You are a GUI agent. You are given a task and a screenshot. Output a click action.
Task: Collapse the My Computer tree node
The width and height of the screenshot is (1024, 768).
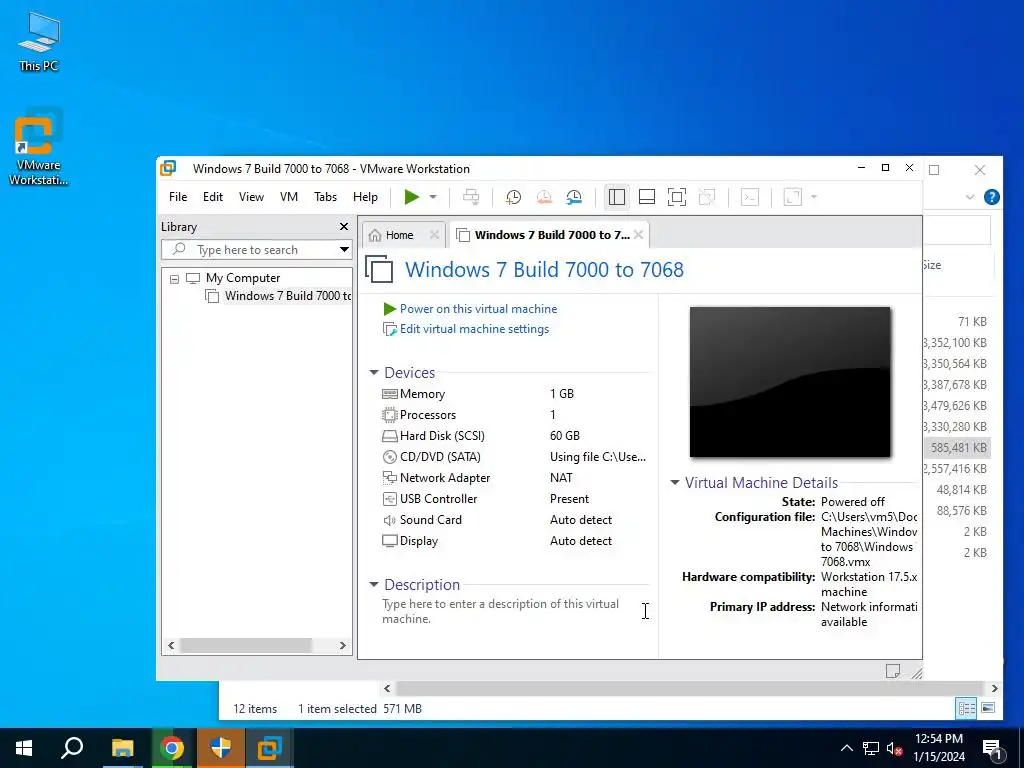tap(174, 279)
